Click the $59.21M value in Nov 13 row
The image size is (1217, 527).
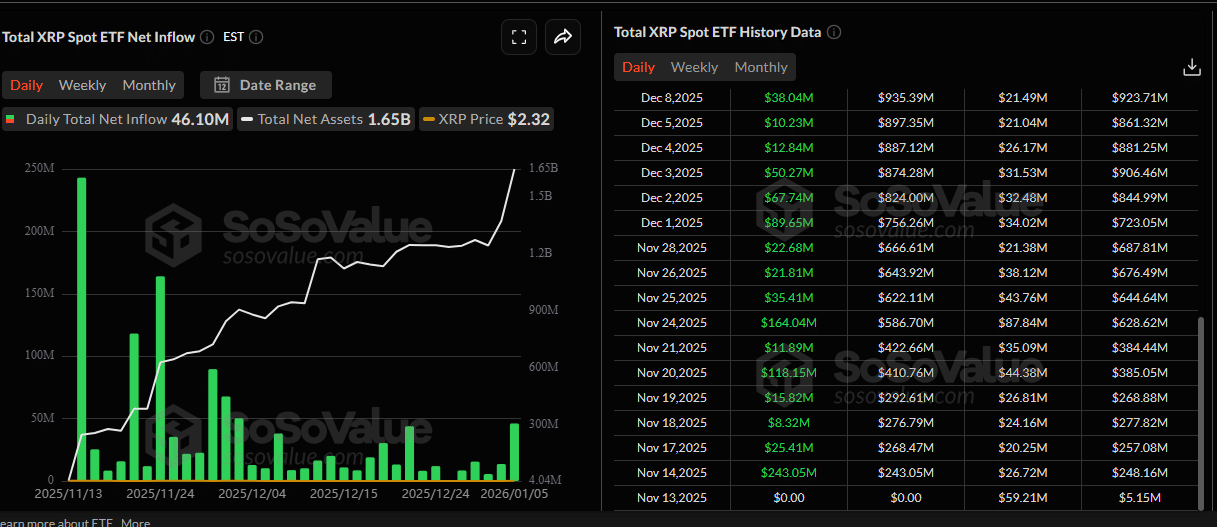click(x=1022, y=498)
